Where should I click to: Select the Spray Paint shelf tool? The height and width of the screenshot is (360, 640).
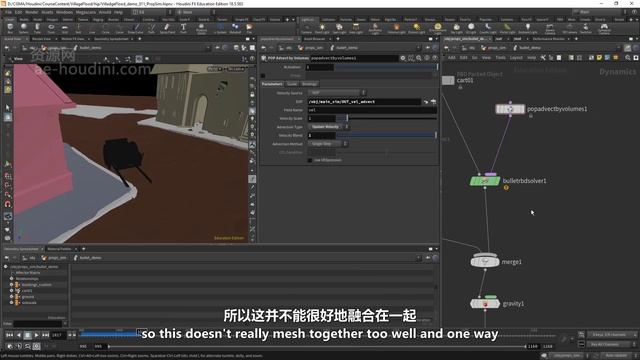coord(167,28)
